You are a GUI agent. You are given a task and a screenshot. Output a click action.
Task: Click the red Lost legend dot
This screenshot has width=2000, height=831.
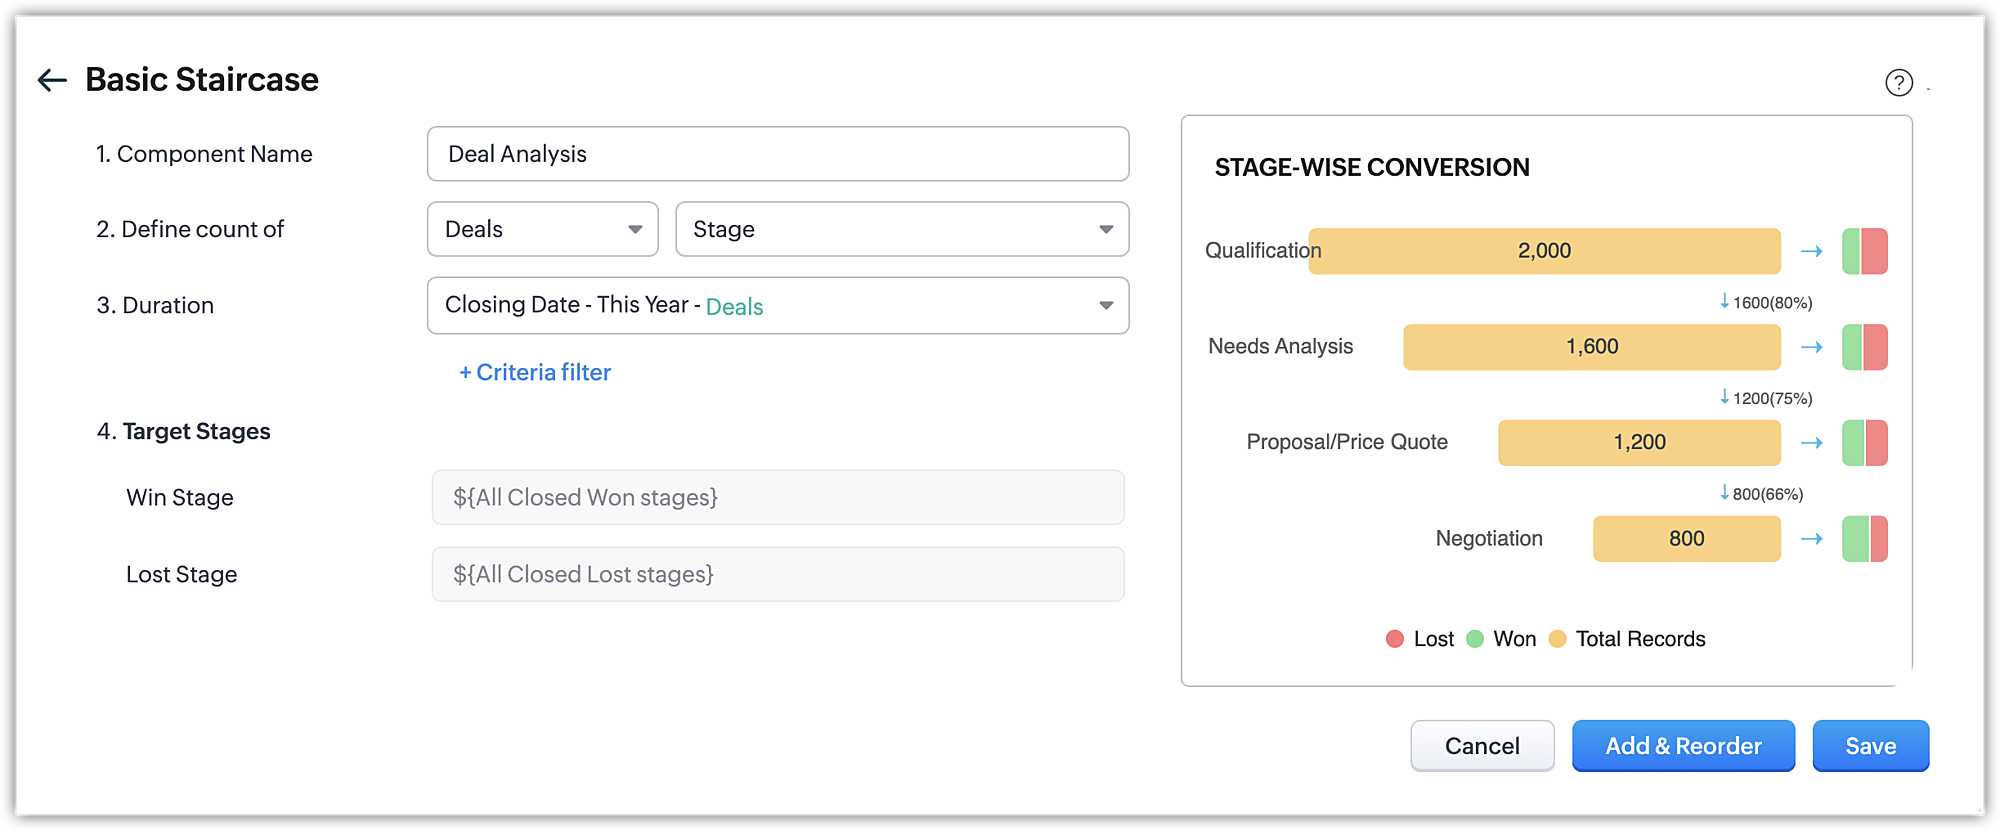1395,639
